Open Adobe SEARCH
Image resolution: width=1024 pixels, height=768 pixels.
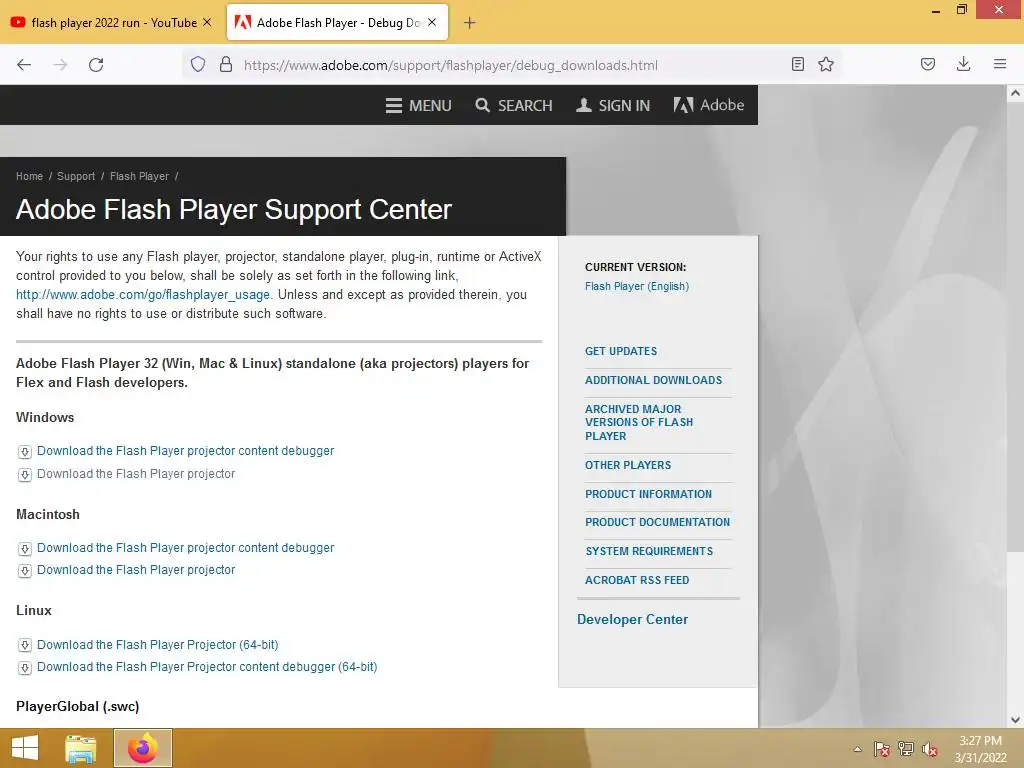(514, 105)
